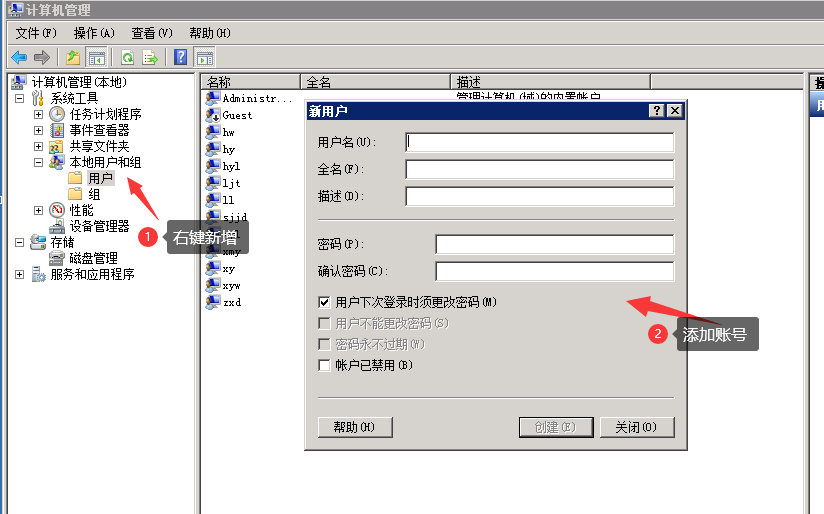Screen dimensions: 824x514
Task: Click the Administrator user icon
Action: pyautogui.click(x=213, y=98)
